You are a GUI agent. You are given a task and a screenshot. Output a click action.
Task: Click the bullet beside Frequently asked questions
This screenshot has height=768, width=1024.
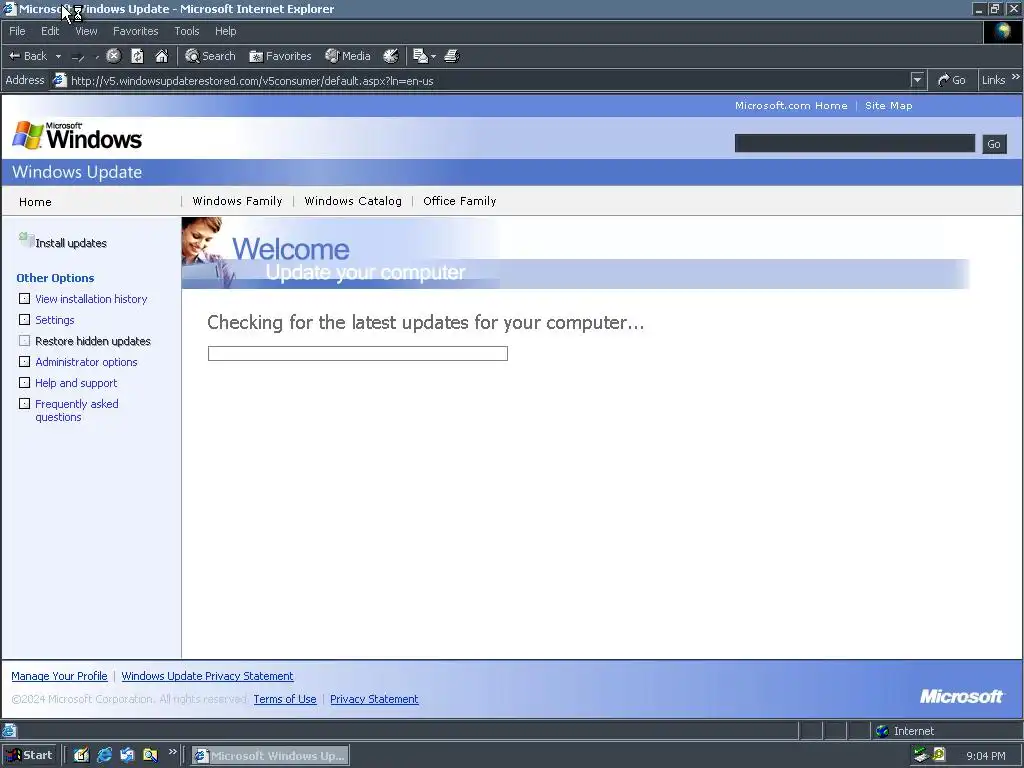tap(25, 404)
